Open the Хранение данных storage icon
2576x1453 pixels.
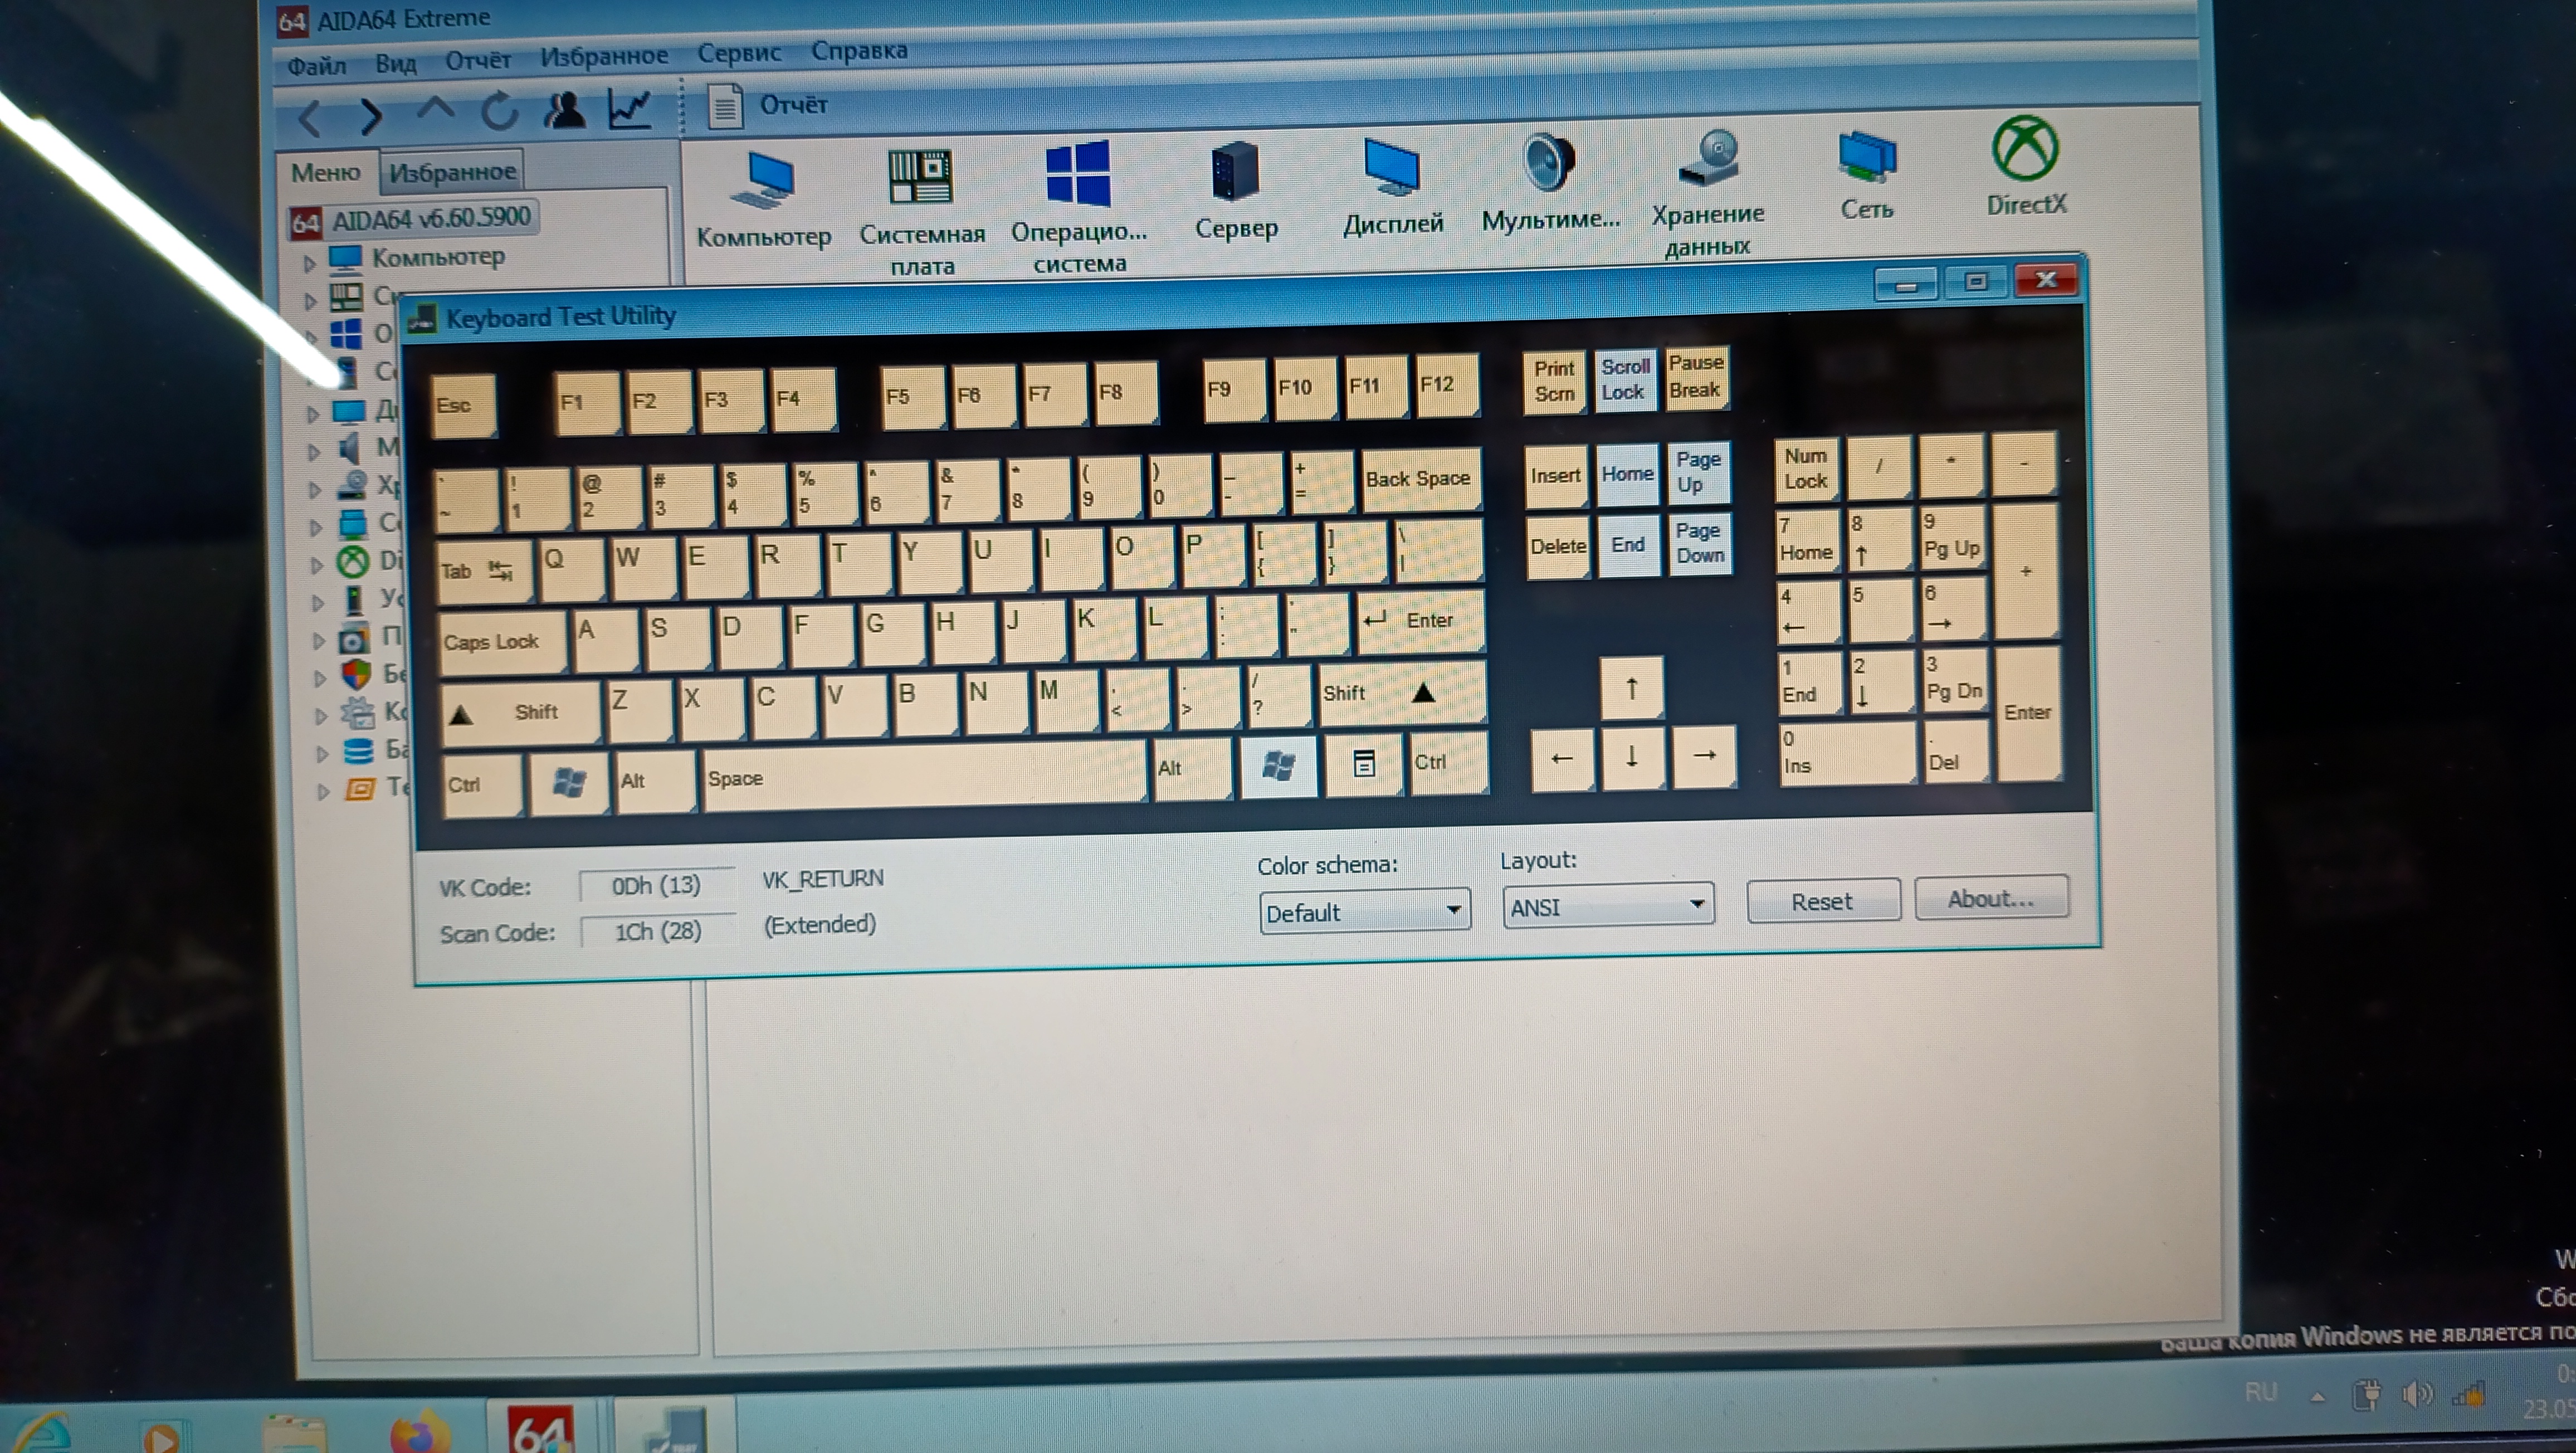(1708, 194)
